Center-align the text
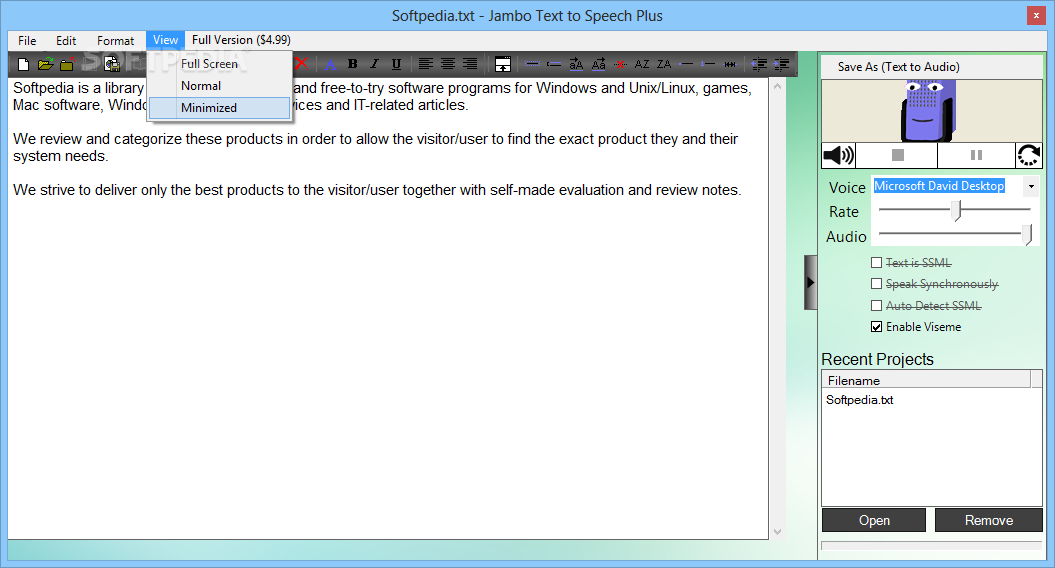The height and width of the screenshot is (568, 1055). 447,65
